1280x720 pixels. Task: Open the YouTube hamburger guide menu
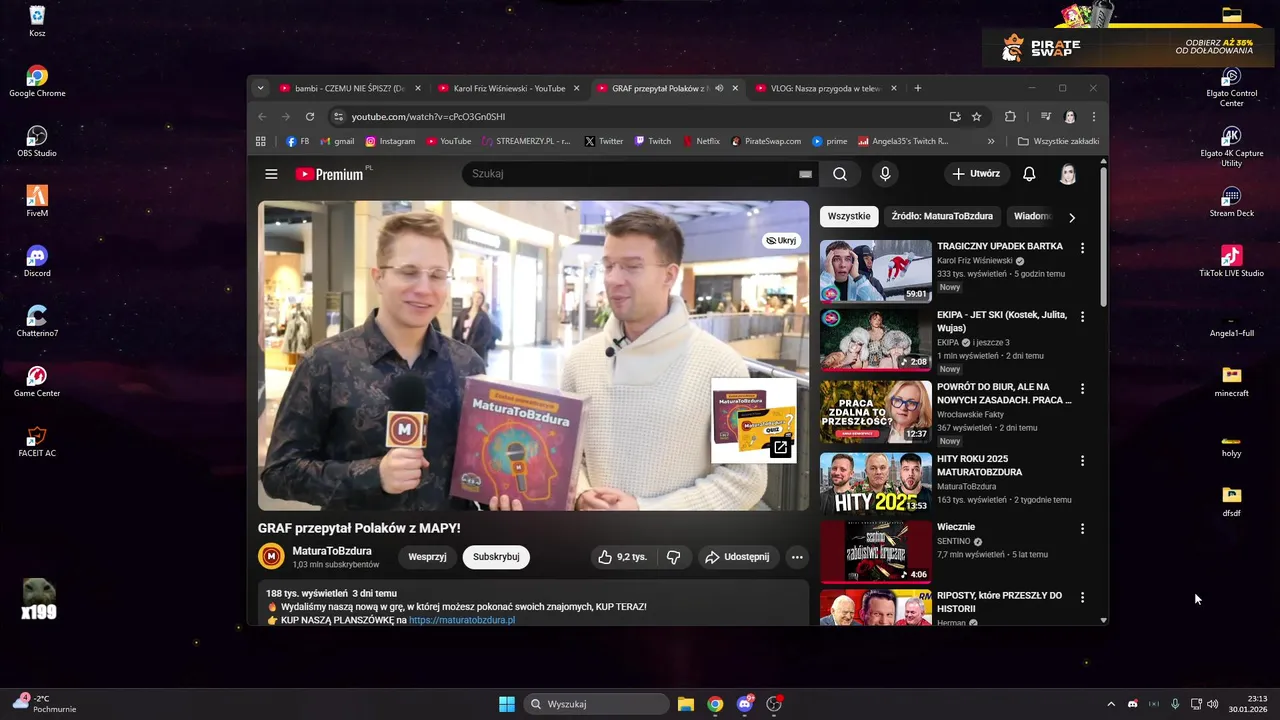pyautogui.click(x=271, y=174)
